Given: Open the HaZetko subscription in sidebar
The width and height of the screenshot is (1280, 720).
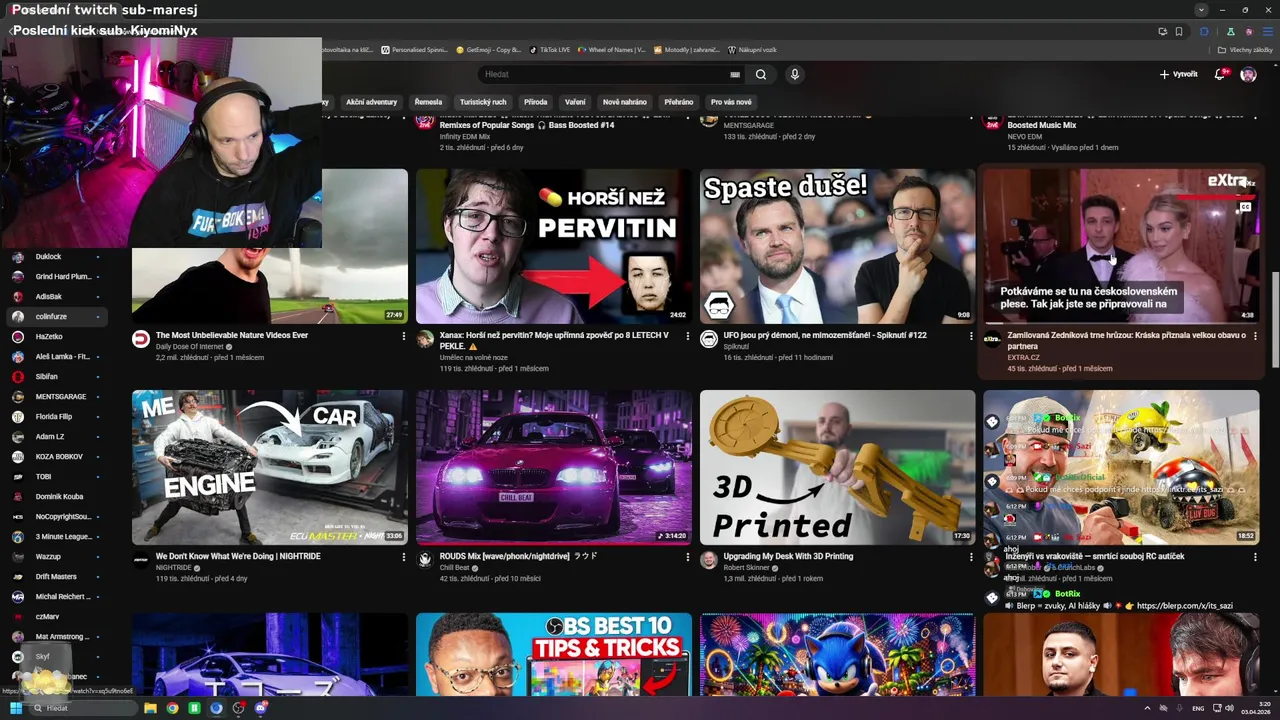Looking at the screenshot, I should coord(56,337).
